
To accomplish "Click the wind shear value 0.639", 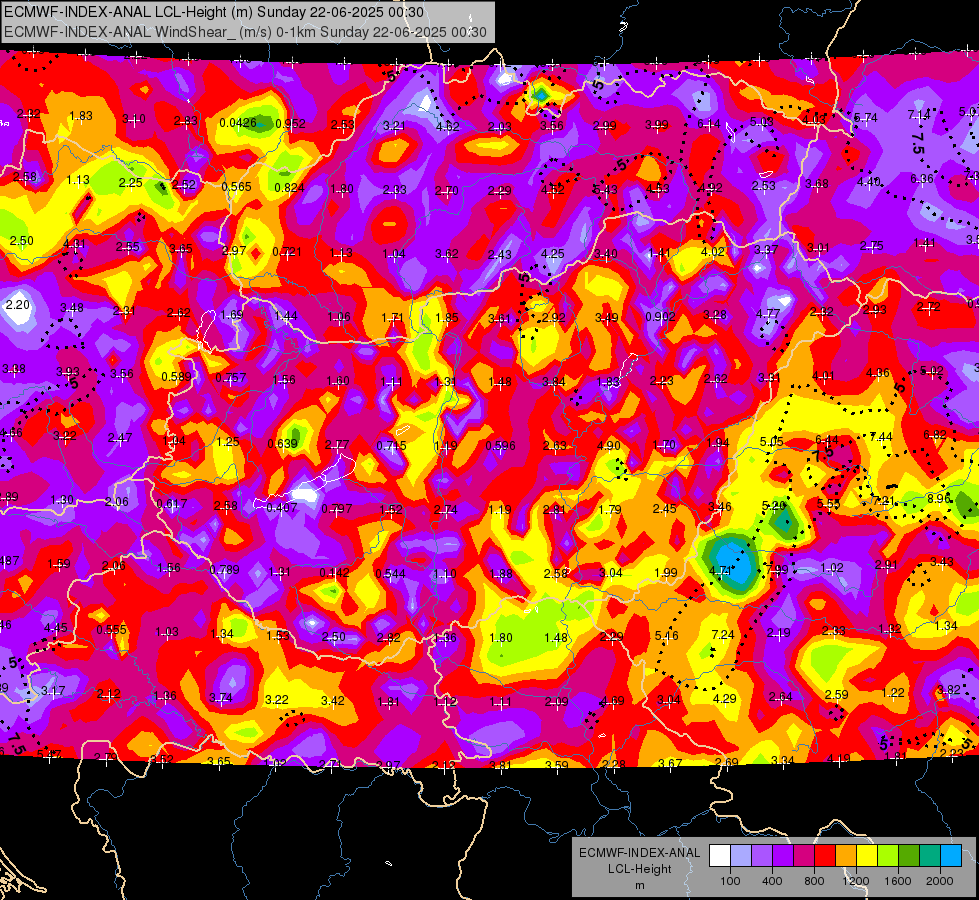I will click(x=283, y=443).
